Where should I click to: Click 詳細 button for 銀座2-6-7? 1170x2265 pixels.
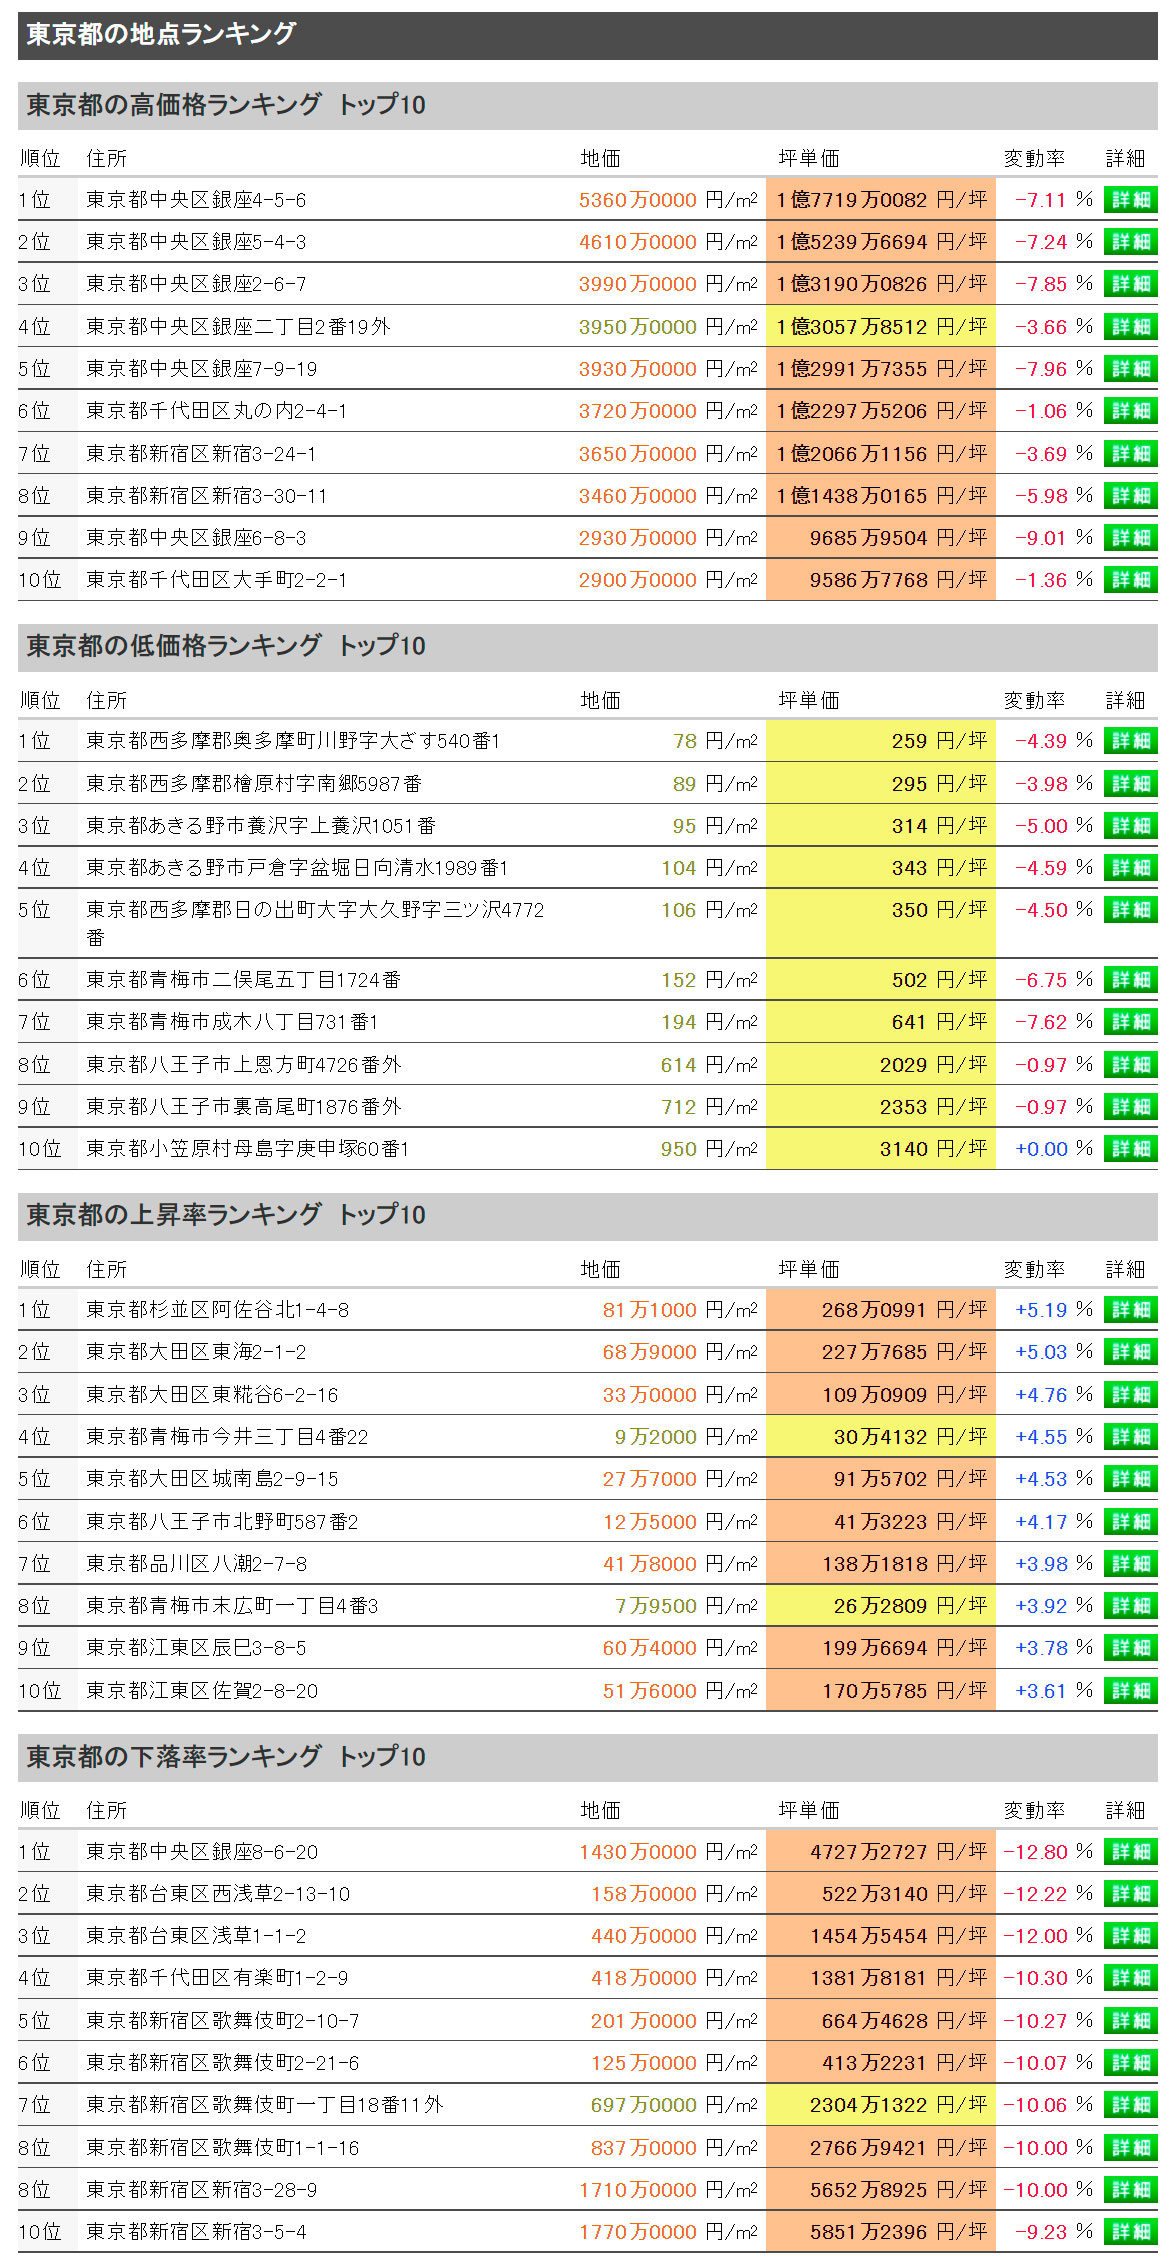pos(1130,284)
